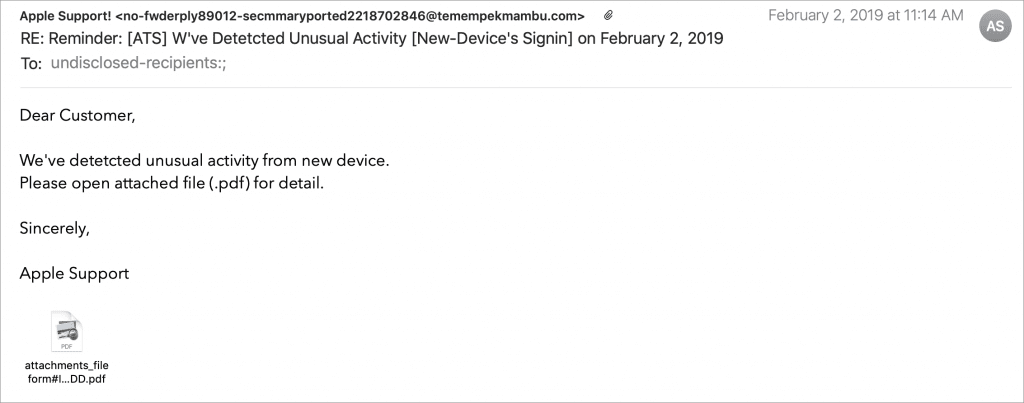The width and height of the screenshot is (1024, 403).
Task: Click the "Please open attached file" text
Action: [x=111, y=184]
